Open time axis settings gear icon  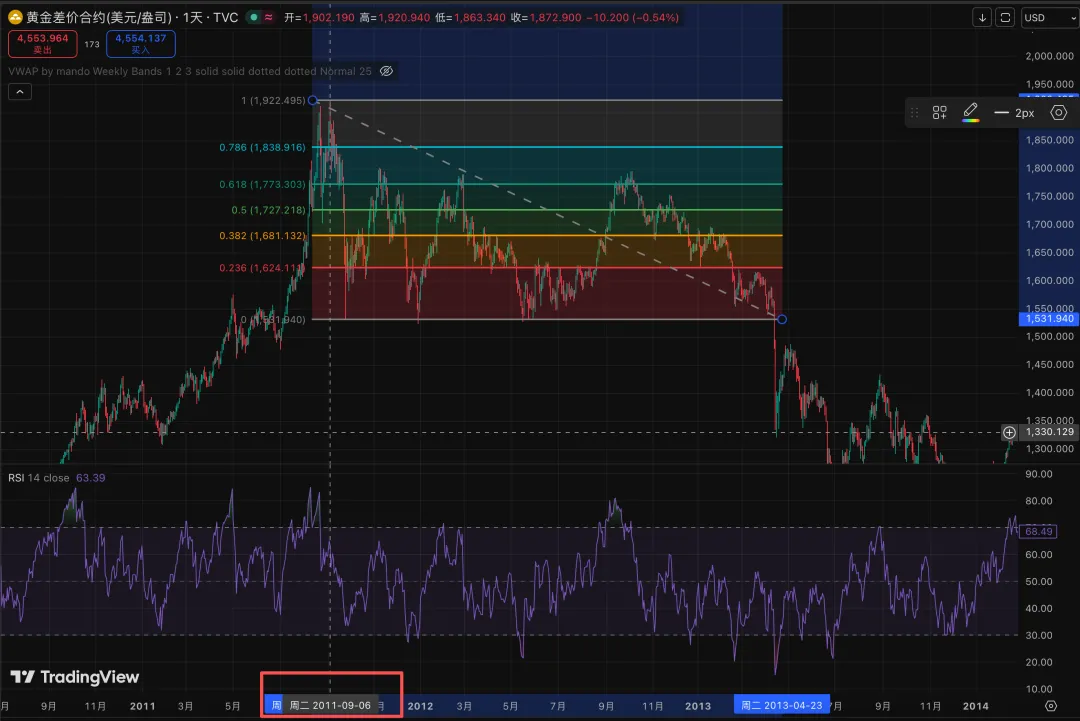coord(1050,706)
